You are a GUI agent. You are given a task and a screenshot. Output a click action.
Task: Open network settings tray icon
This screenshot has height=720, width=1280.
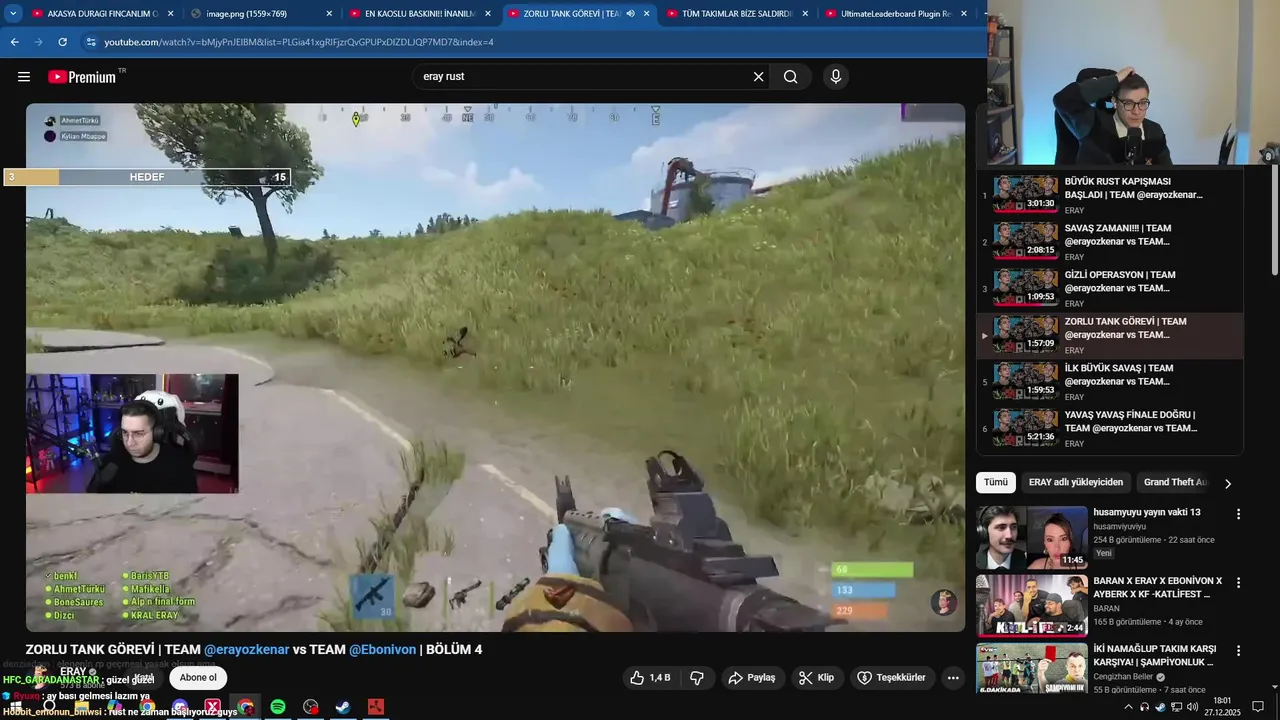(x=1177, y=707)
